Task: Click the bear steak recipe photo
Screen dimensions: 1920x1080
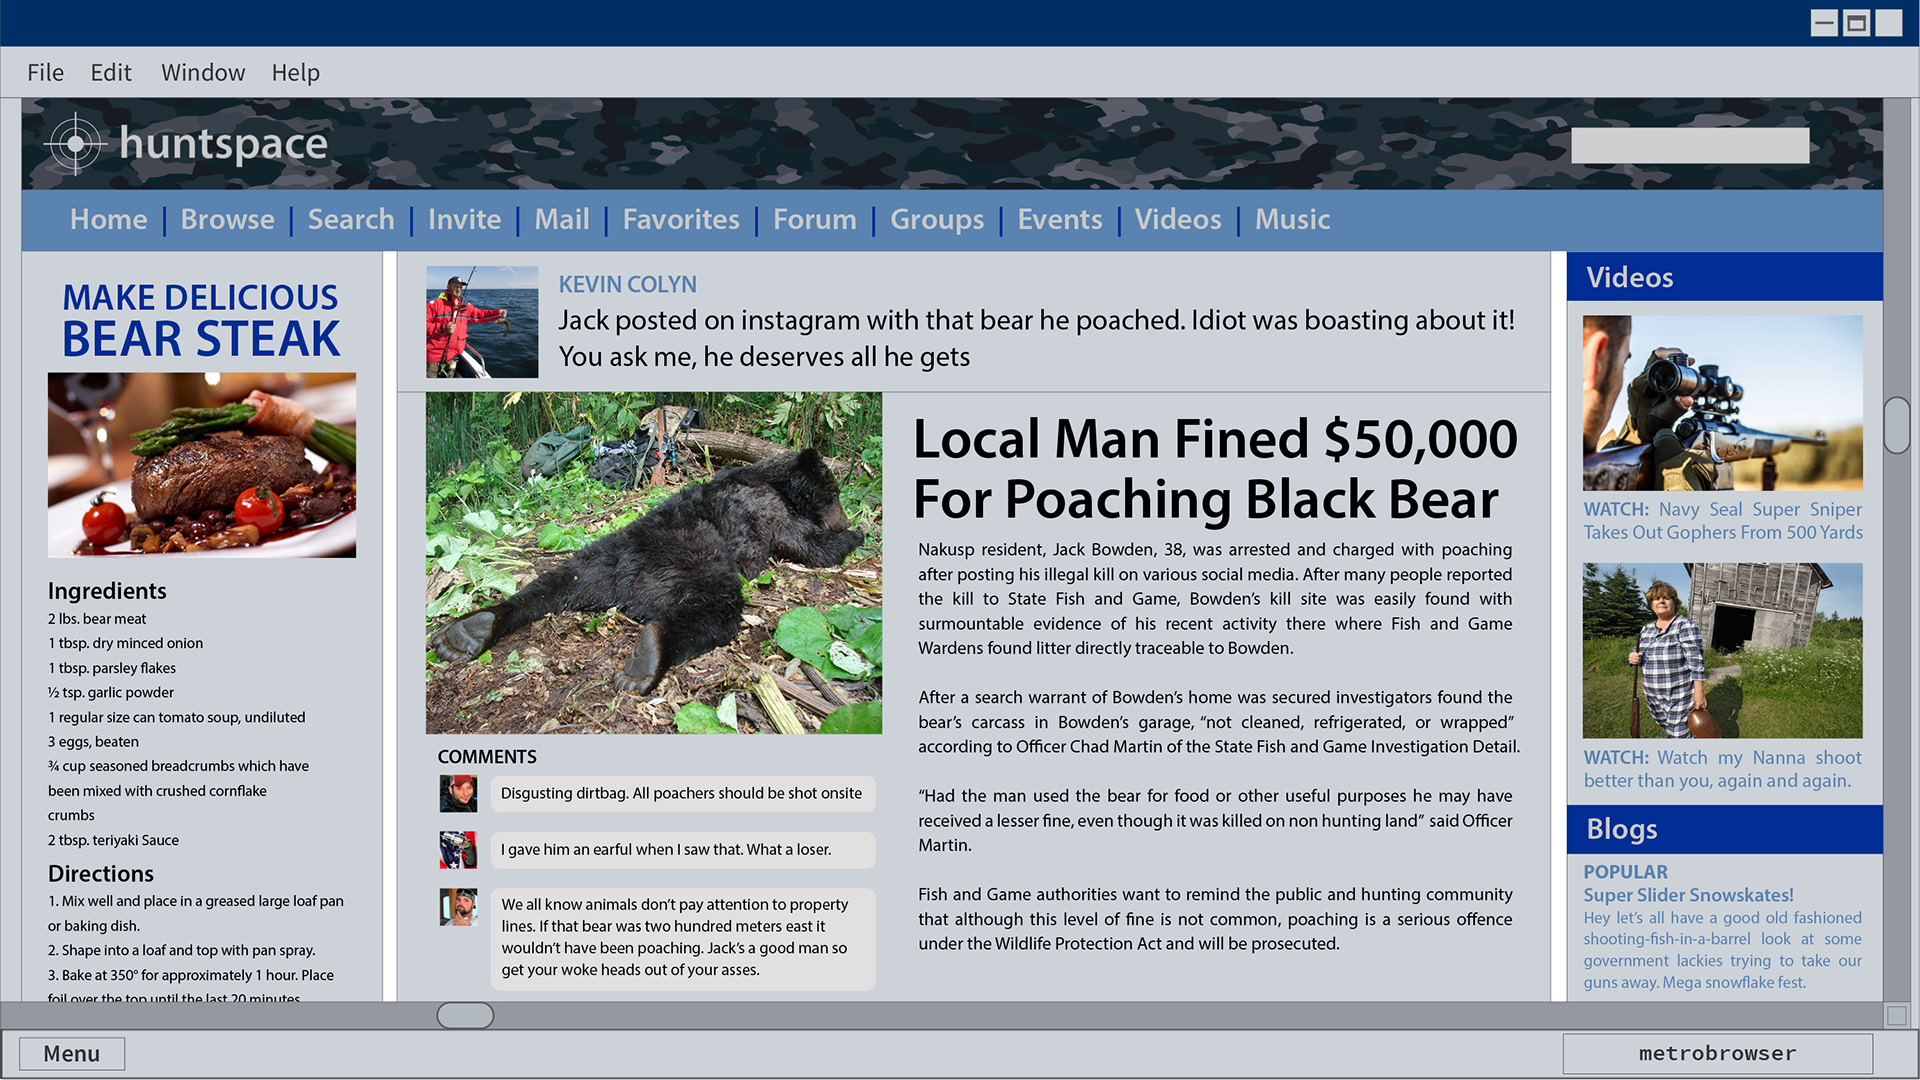Action: point(202,465)
